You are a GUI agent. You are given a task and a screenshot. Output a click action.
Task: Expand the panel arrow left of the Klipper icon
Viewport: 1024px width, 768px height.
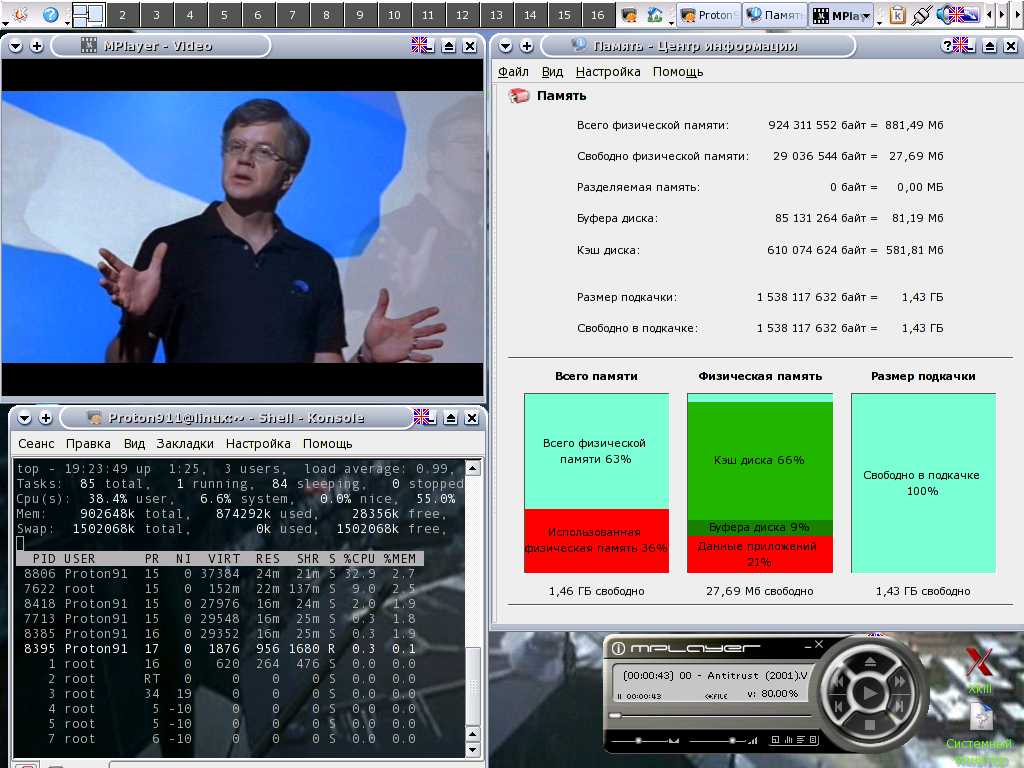(x=880, y=24)
